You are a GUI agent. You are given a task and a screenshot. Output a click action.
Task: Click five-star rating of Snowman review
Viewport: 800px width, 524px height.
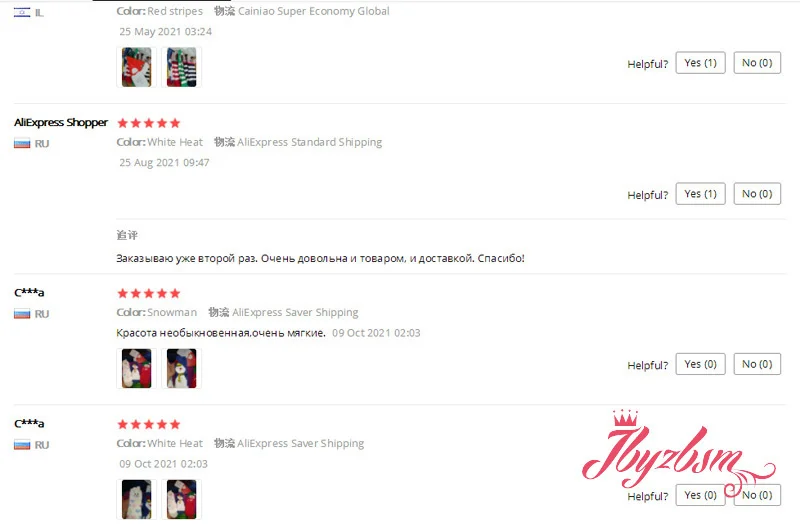(x=149, y=293)
